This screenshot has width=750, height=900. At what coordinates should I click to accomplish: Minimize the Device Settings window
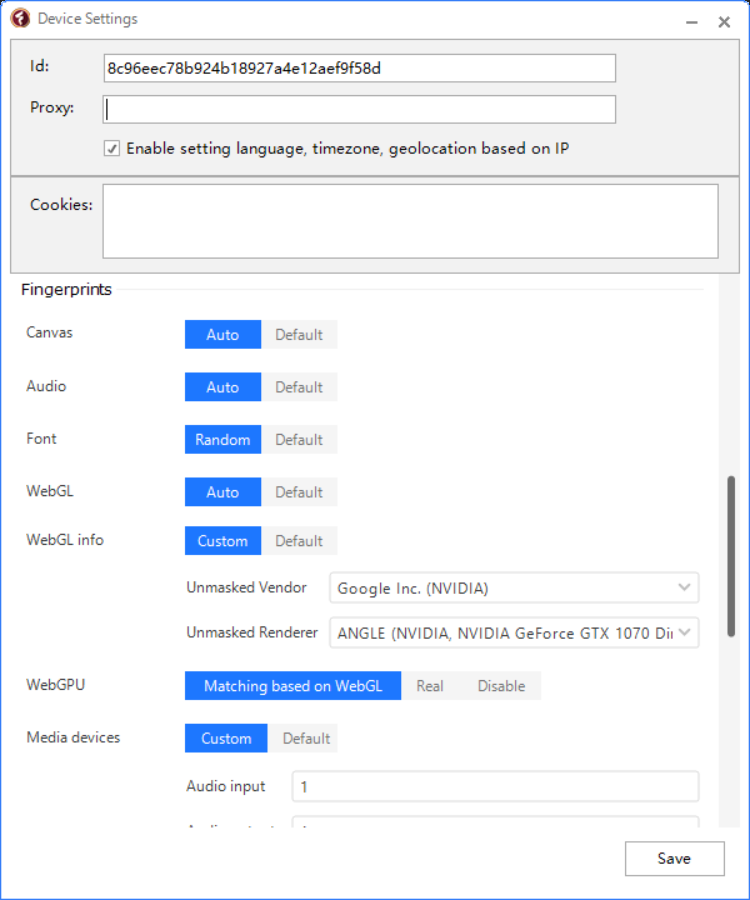[x=691, y=21]
